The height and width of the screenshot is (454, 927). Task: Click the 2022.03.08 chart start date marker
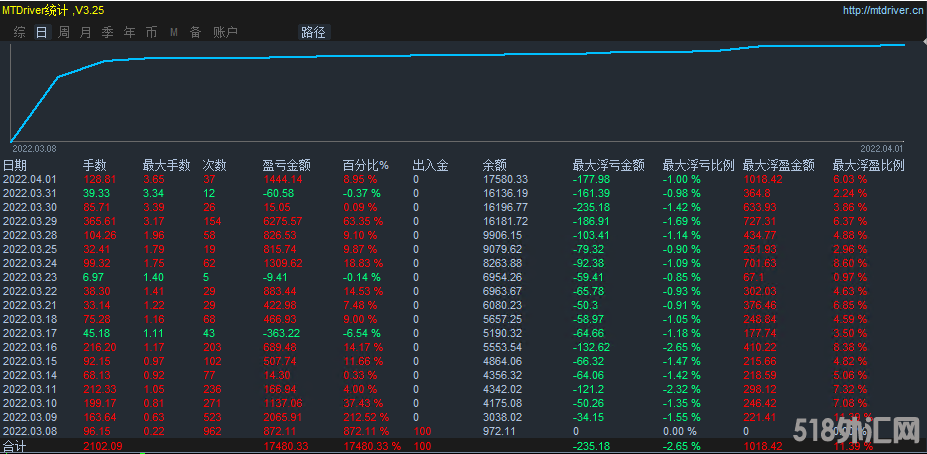tap(34, 148)
